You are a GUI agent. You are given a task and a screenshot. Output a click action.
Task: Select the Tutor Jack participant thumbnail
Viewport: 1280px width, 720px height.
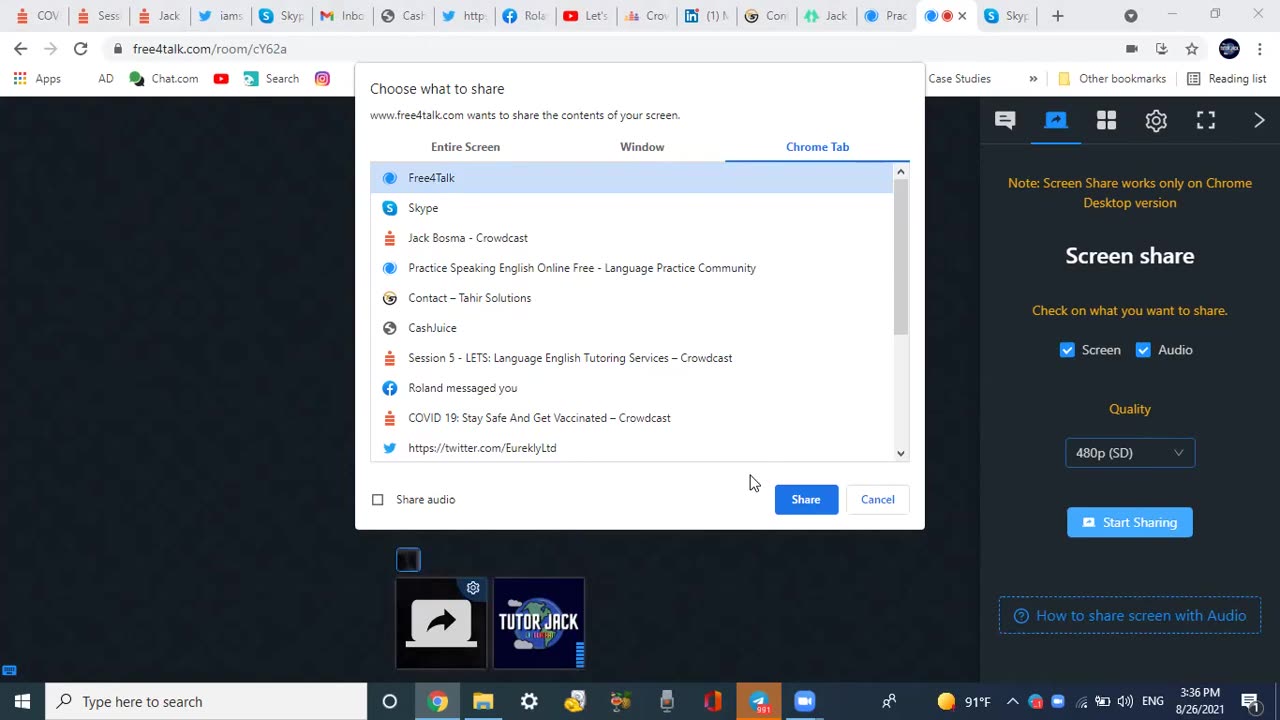pyautogui.click(x=539, y=623)
